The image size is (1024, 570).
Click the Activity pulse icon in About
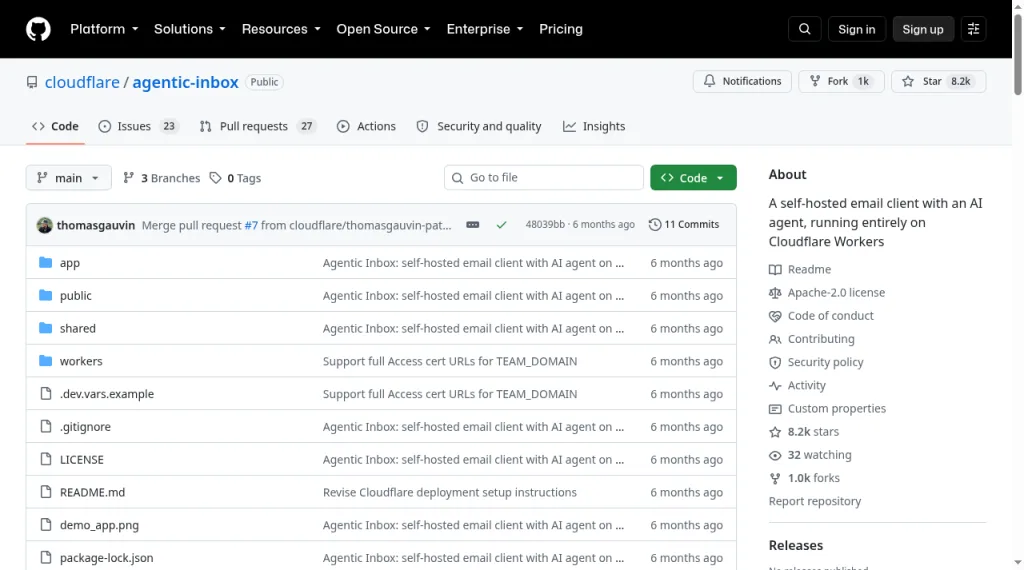tap(775, 385)
